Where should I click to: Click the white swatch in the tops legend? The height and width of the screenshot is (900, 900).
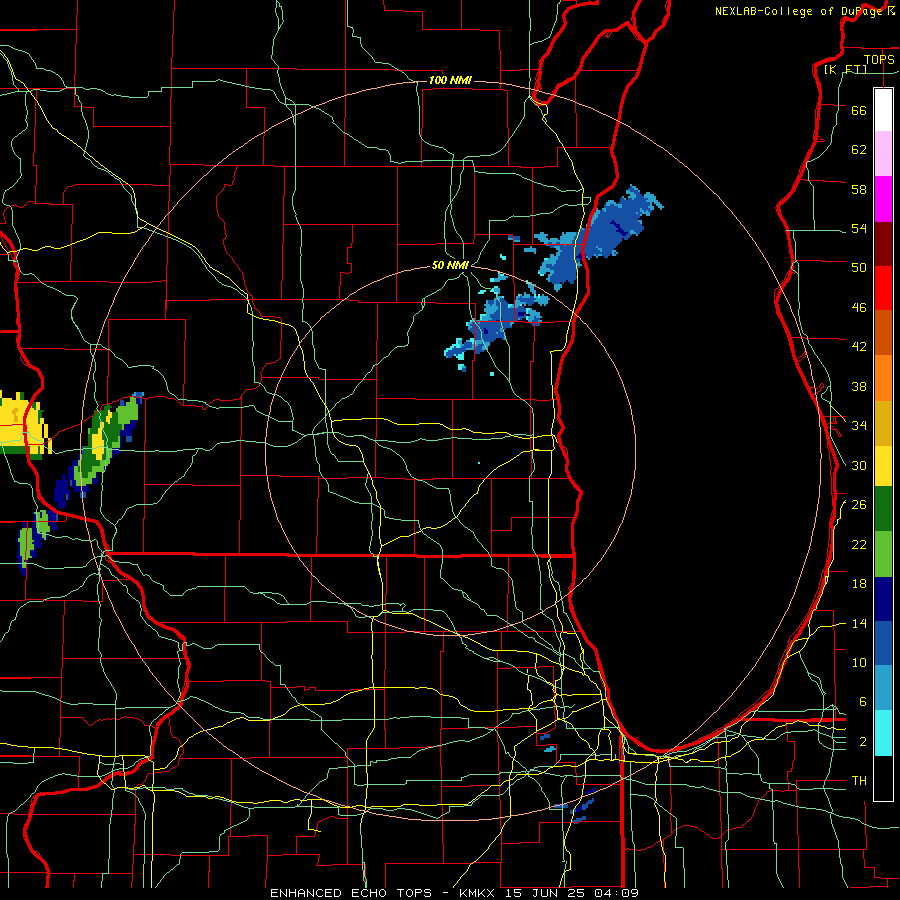[883, 110]
